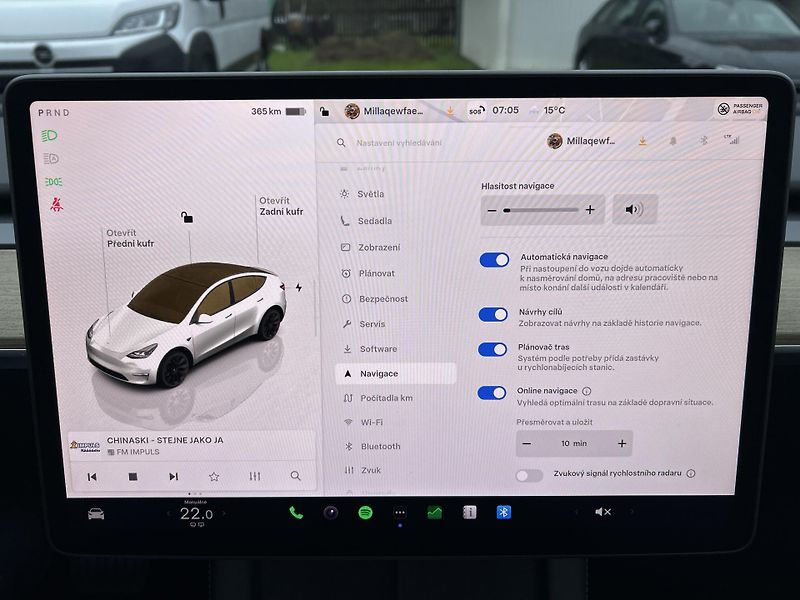The height and width of the screenshot is (600, 800).
Task: Lower cabin temperature left arrow
Action: point(169,514)
